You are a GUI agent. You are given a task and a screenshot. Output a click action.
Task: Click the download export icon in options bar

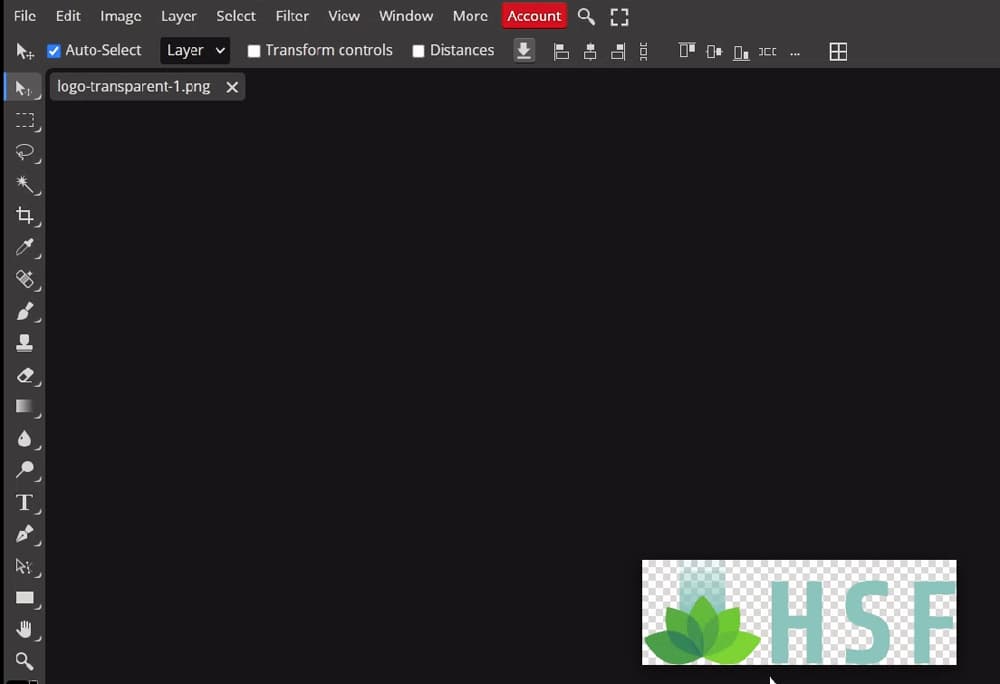point(524,50)
